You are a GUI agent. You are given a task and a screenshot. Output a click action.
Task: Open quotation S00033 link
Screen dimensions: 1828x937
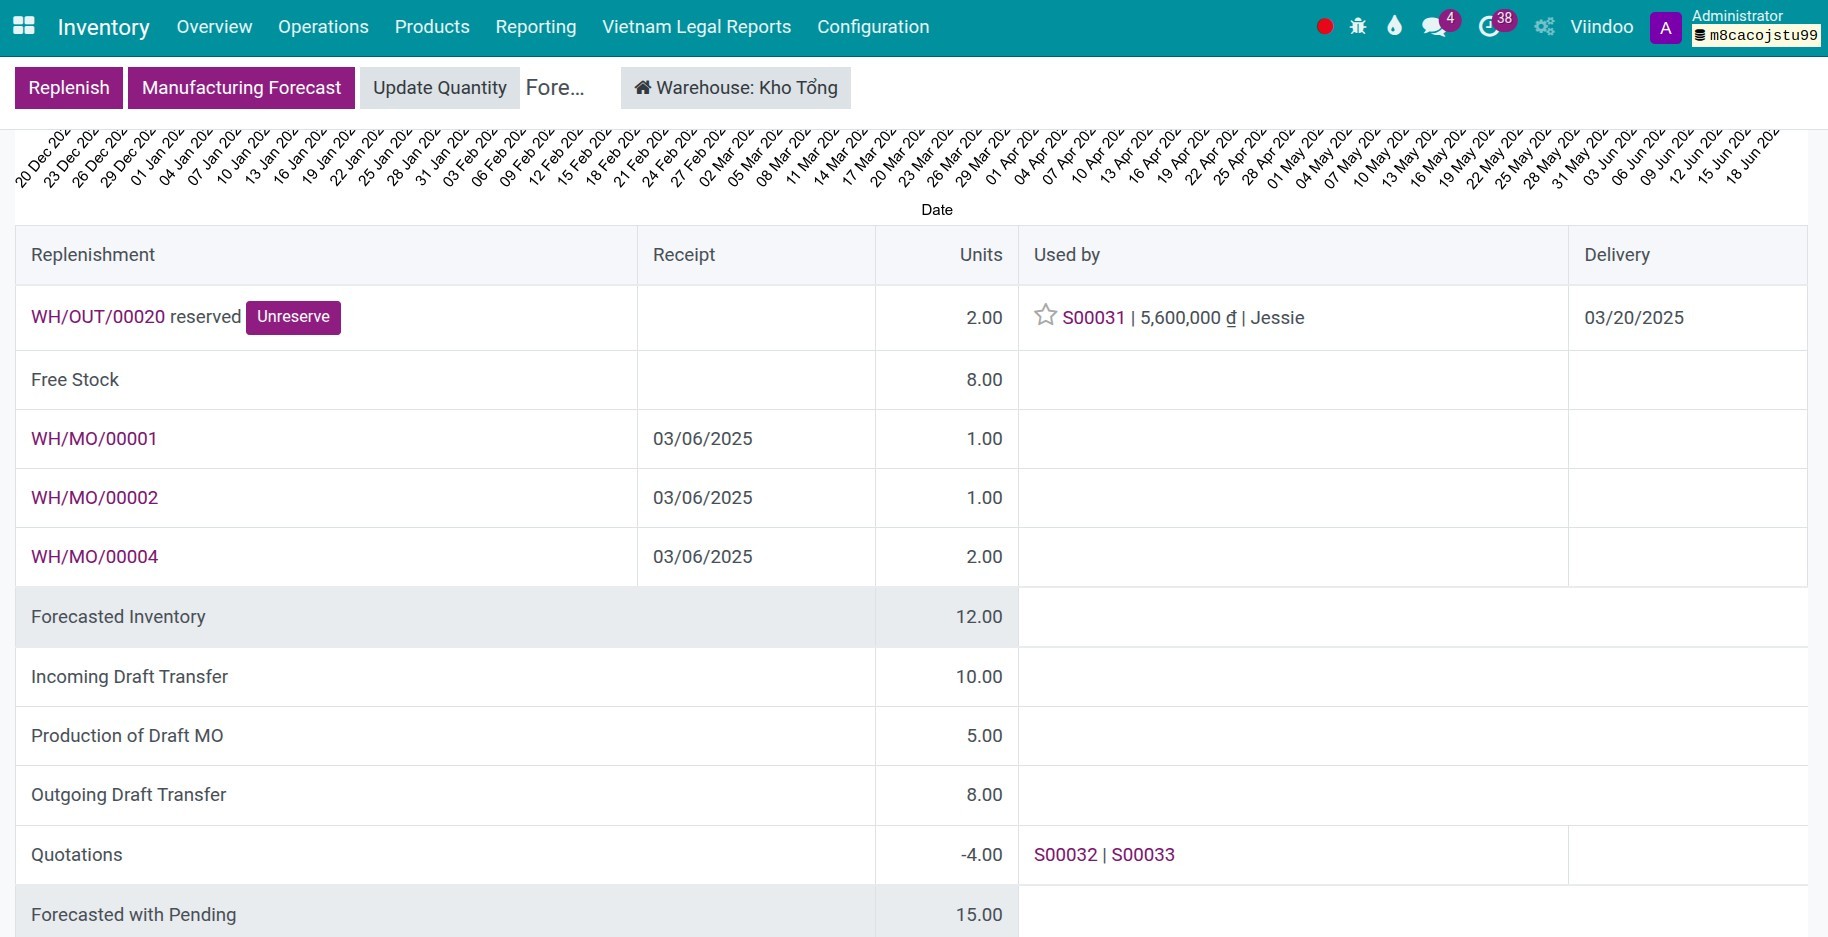pyautogui.click(x=1143, y=855)
